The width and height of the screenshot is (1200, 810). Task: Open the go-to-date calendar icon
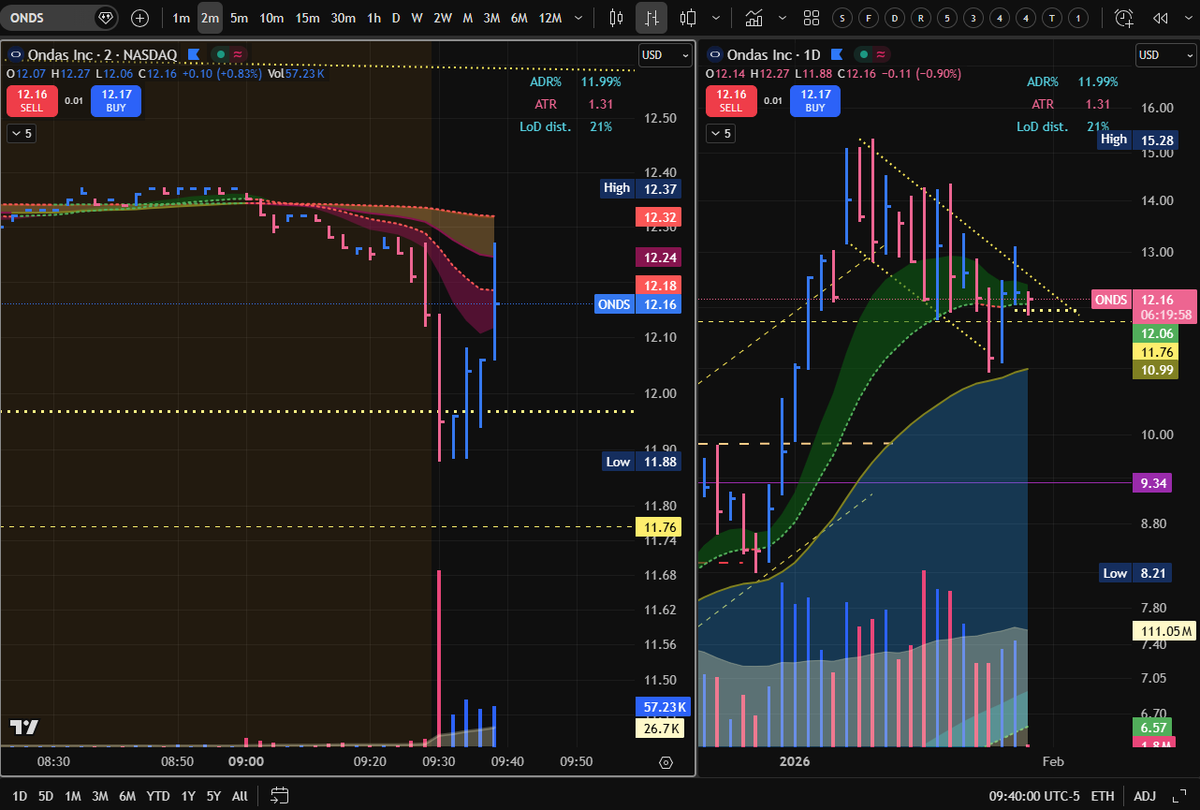279,796
